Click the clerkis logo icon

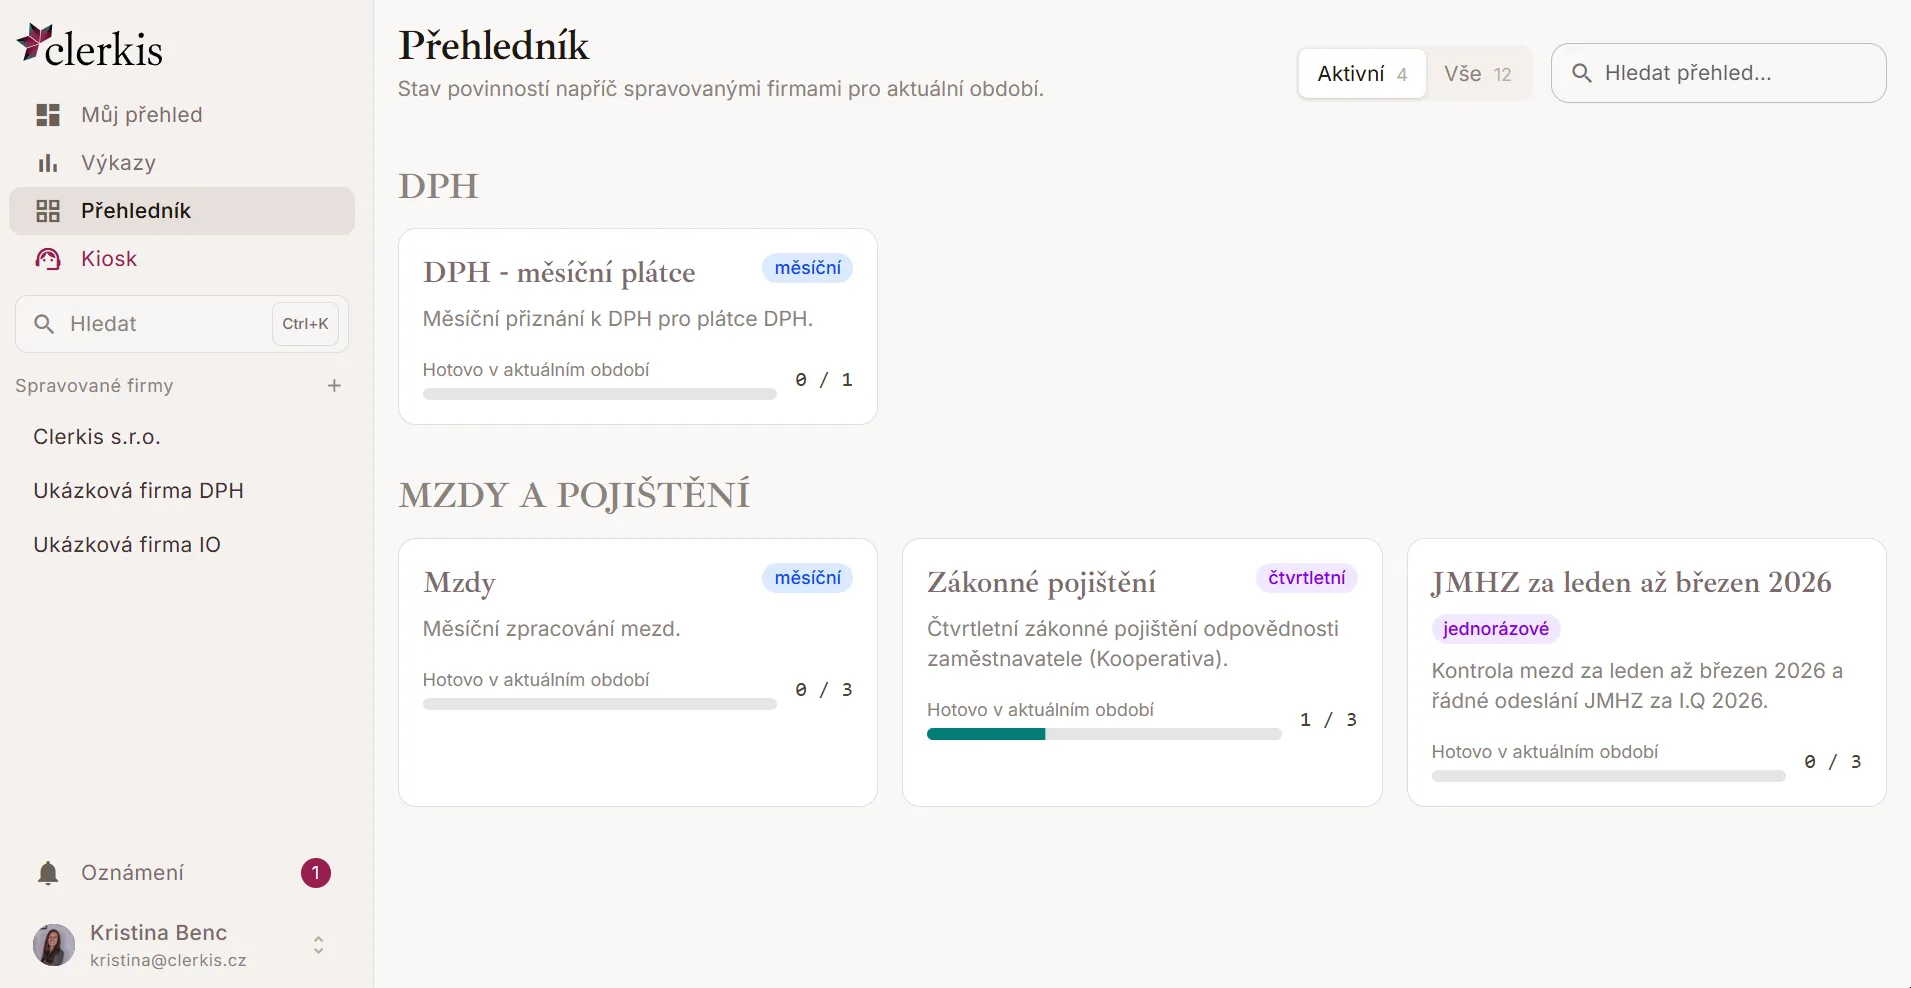point(35,41)
